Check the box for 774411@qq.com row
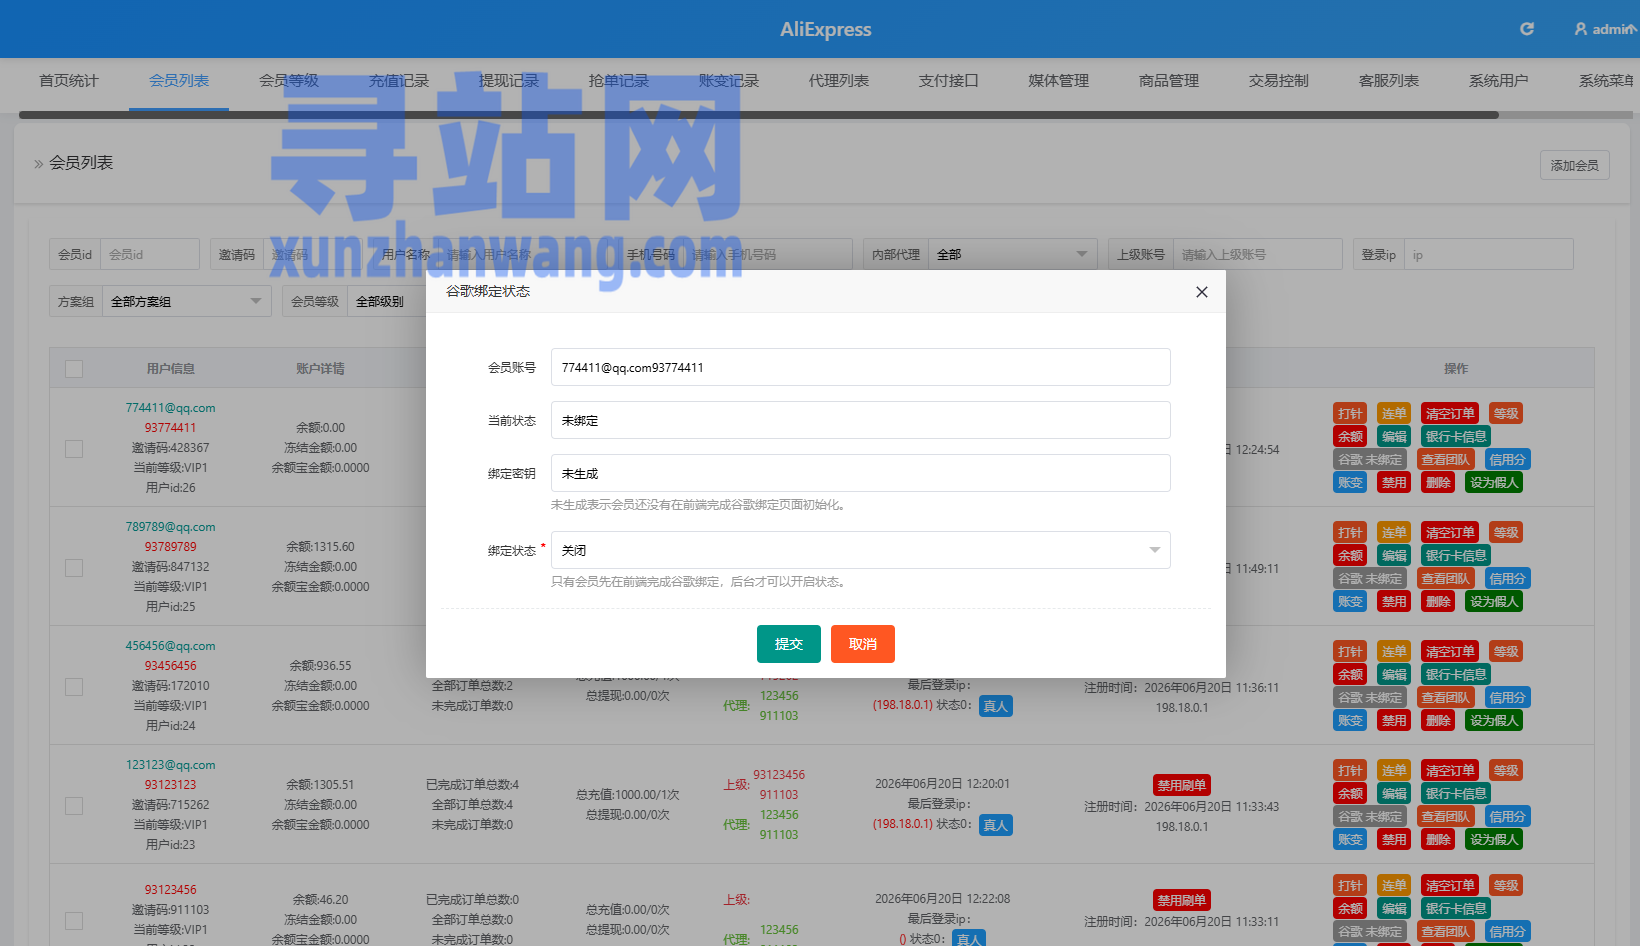 [74, 449]
